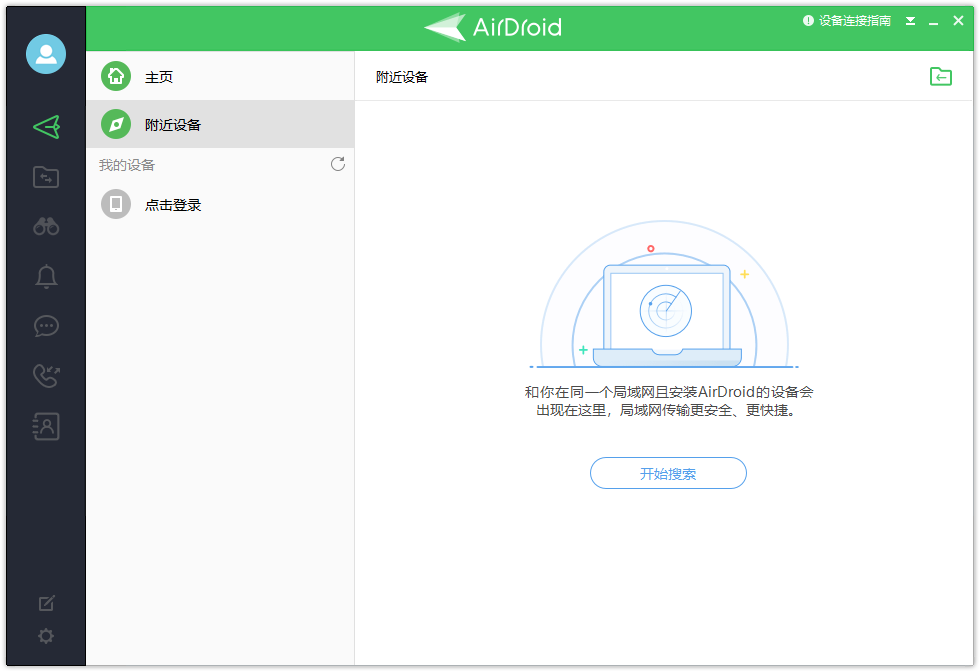Open the user profile avatar
The height and width of the screenshot is (672, 980).
pos(46,54)
